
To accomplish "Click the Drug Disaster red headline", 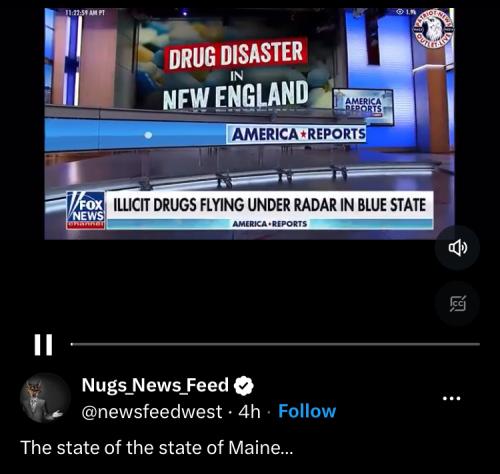I will pos(235,55).
